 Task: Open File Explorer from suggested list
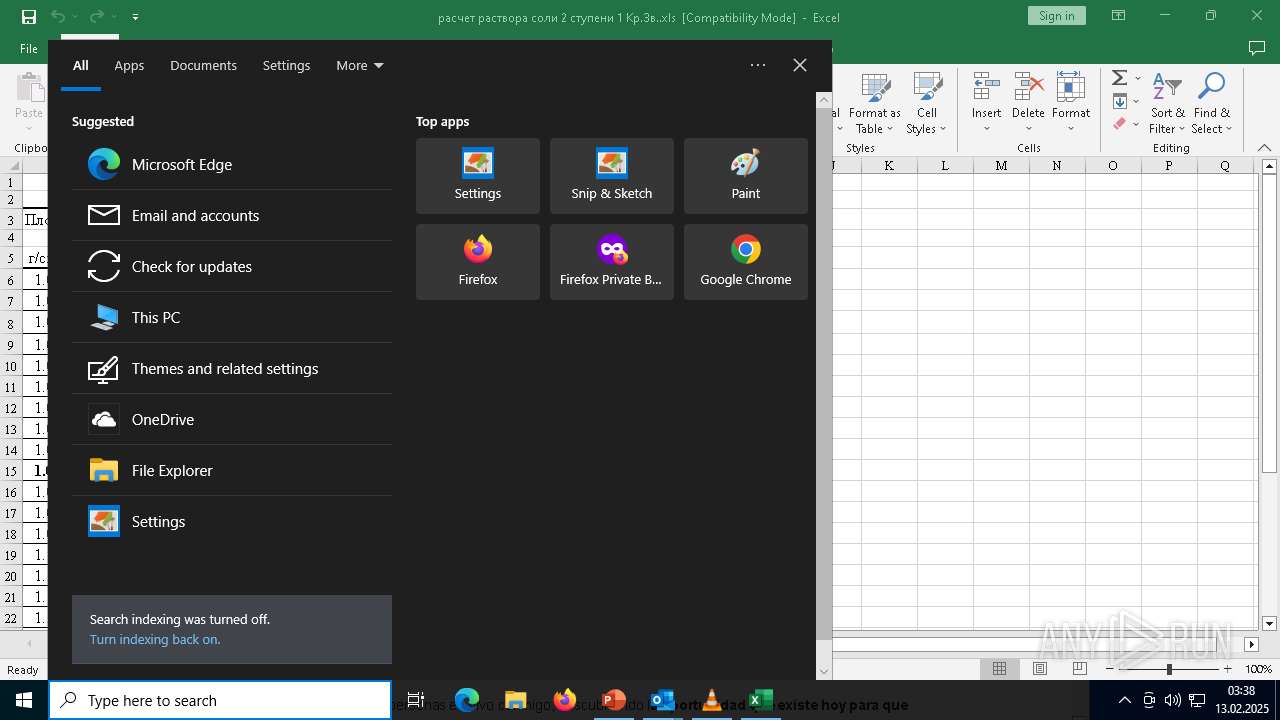(x=232, y=470)
